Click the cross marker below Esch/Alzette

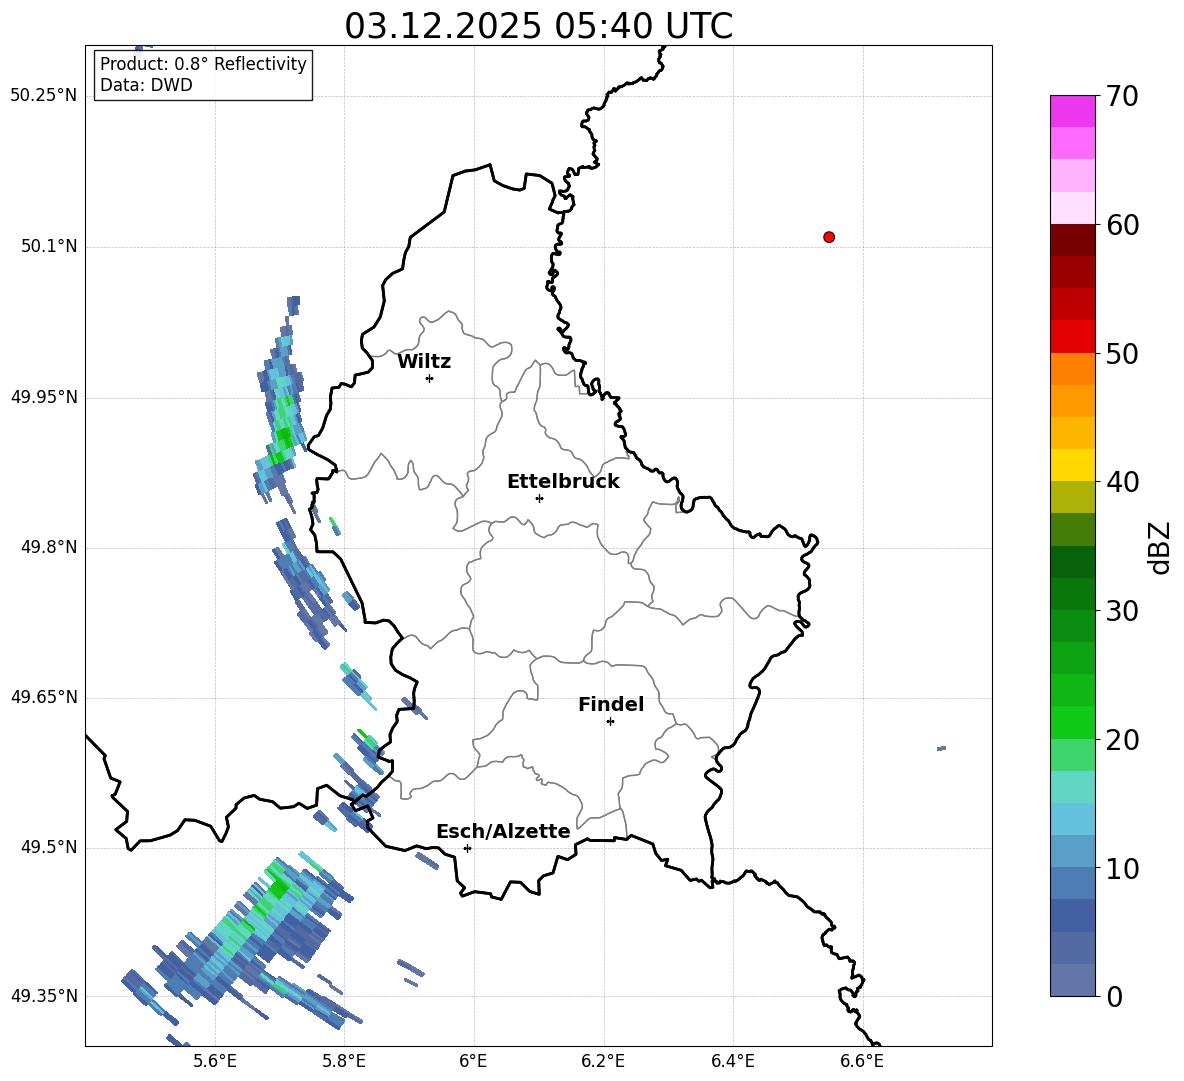[467, 848]
